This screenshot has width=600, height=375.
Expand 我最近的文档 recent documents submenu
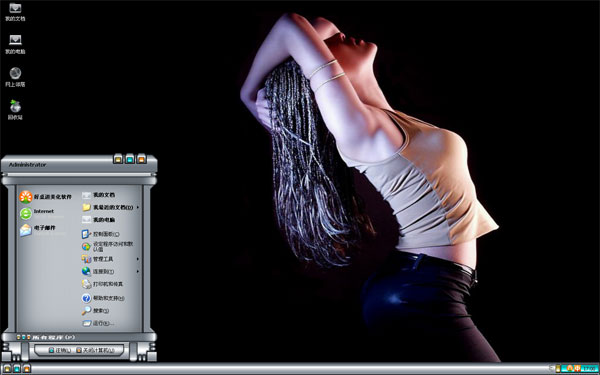click(111, 207)
